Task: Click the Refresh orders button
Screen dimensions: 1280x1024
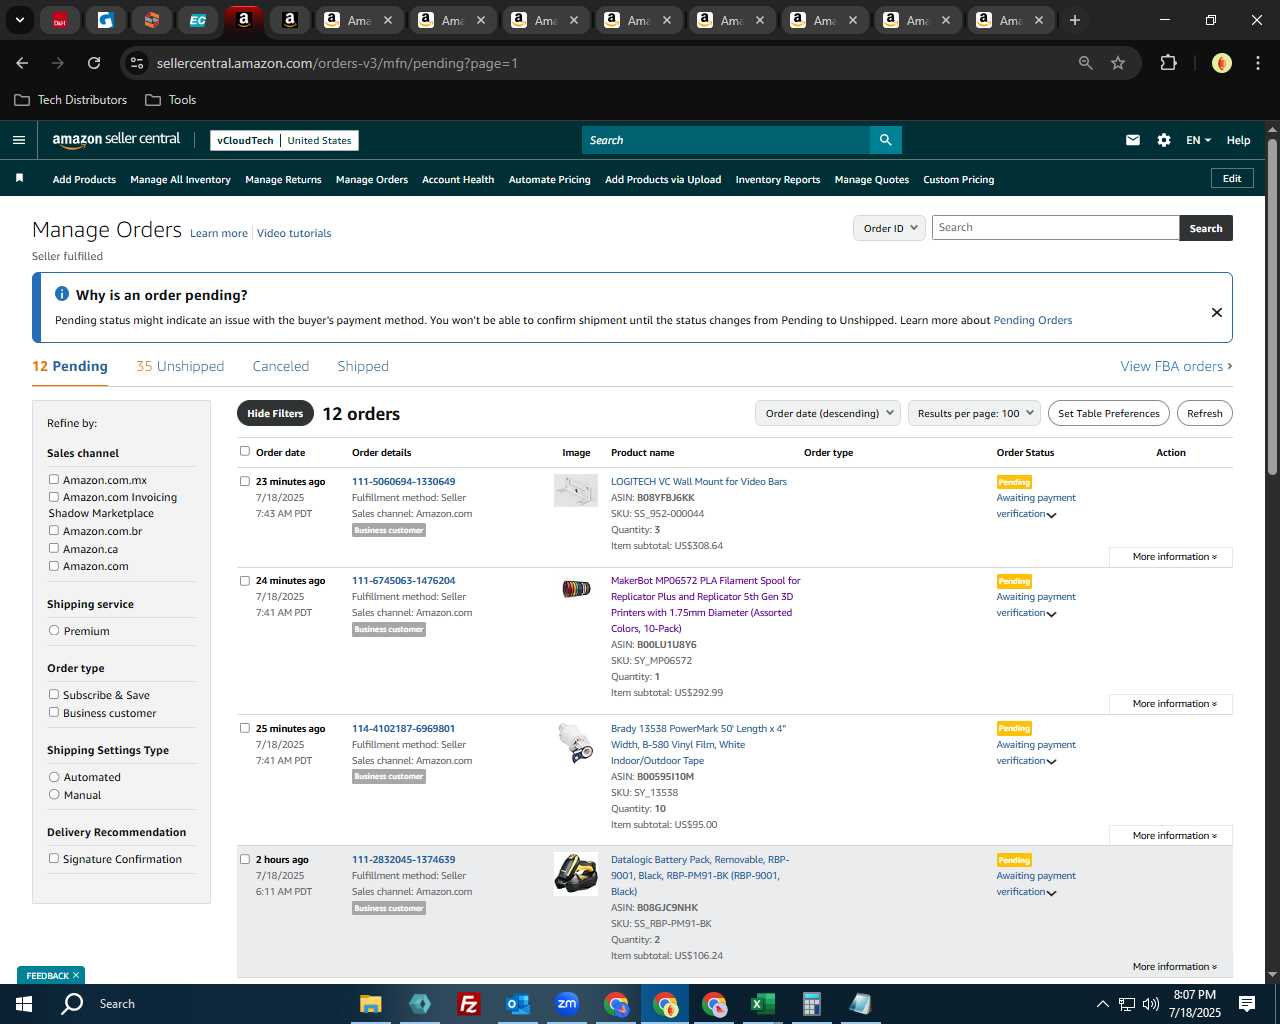Action: coord(1204,413)
